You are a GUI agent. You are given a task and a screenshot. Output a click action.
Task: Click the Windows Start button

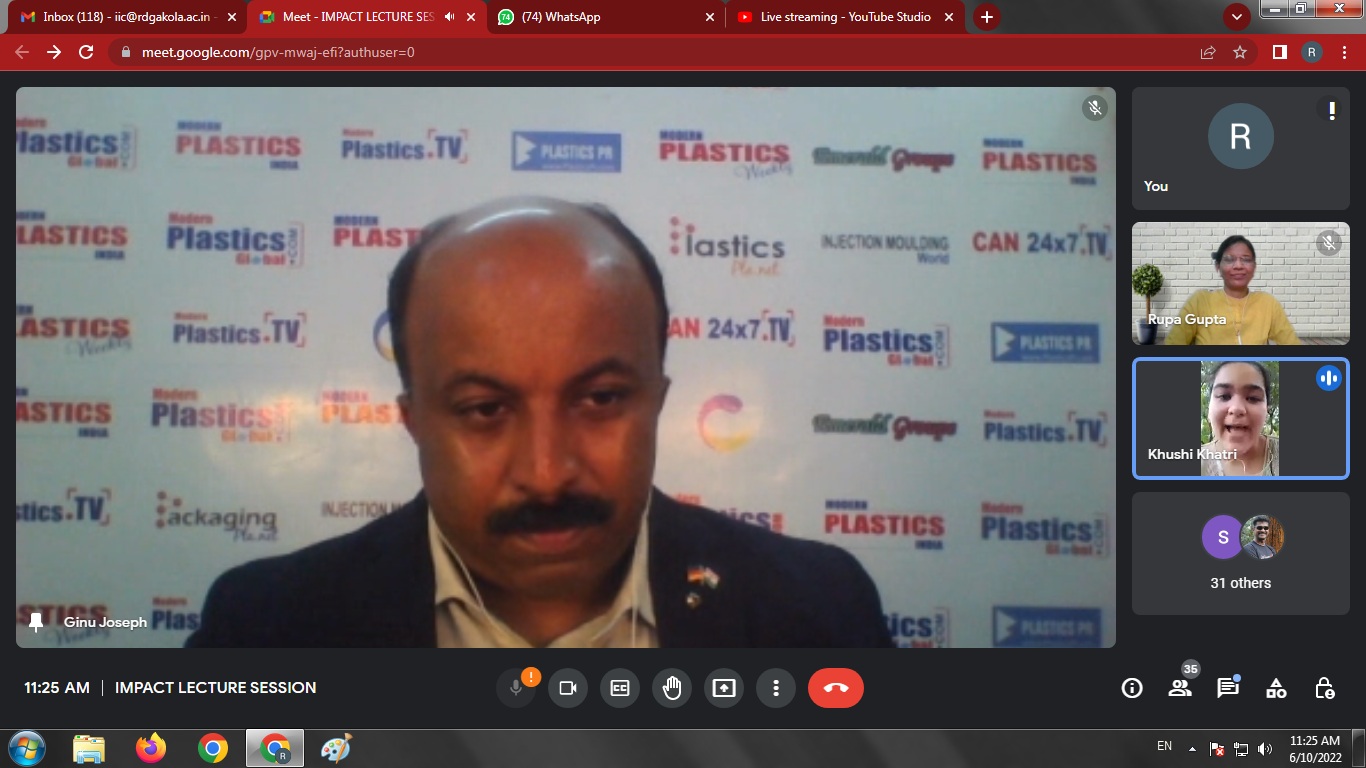point(26,748)
